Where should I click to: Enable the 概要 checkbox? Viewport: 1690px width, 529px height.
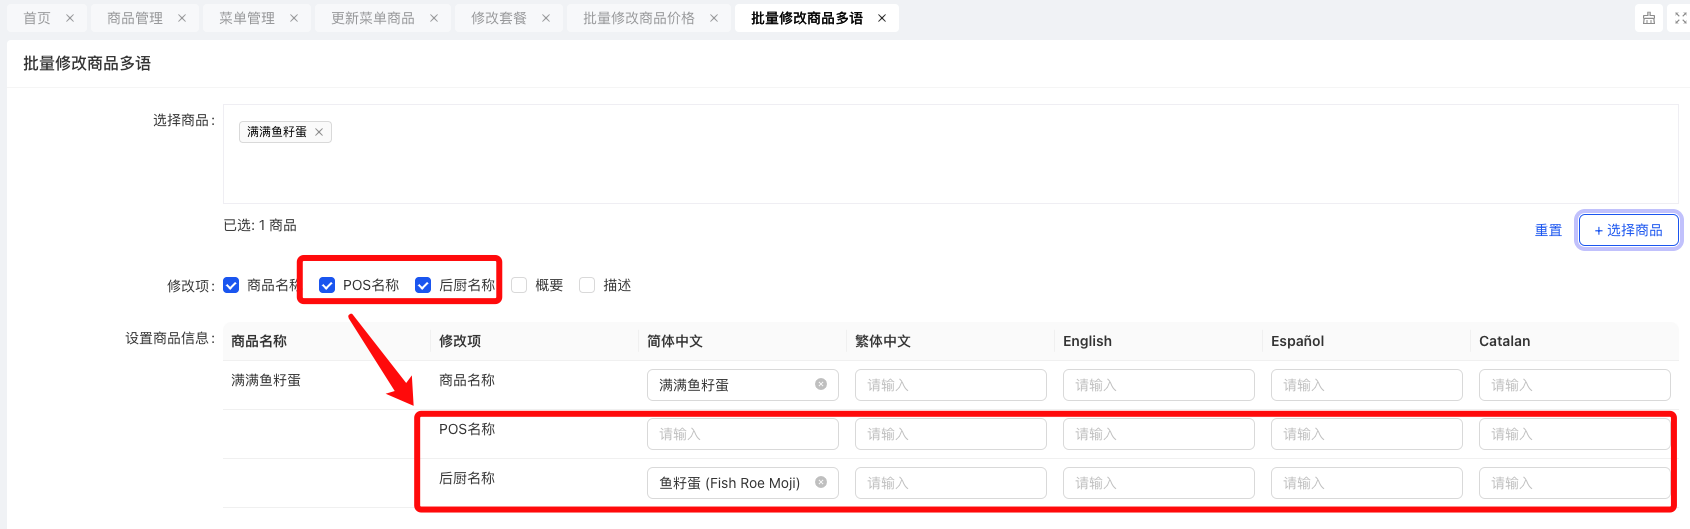(519, 285)
